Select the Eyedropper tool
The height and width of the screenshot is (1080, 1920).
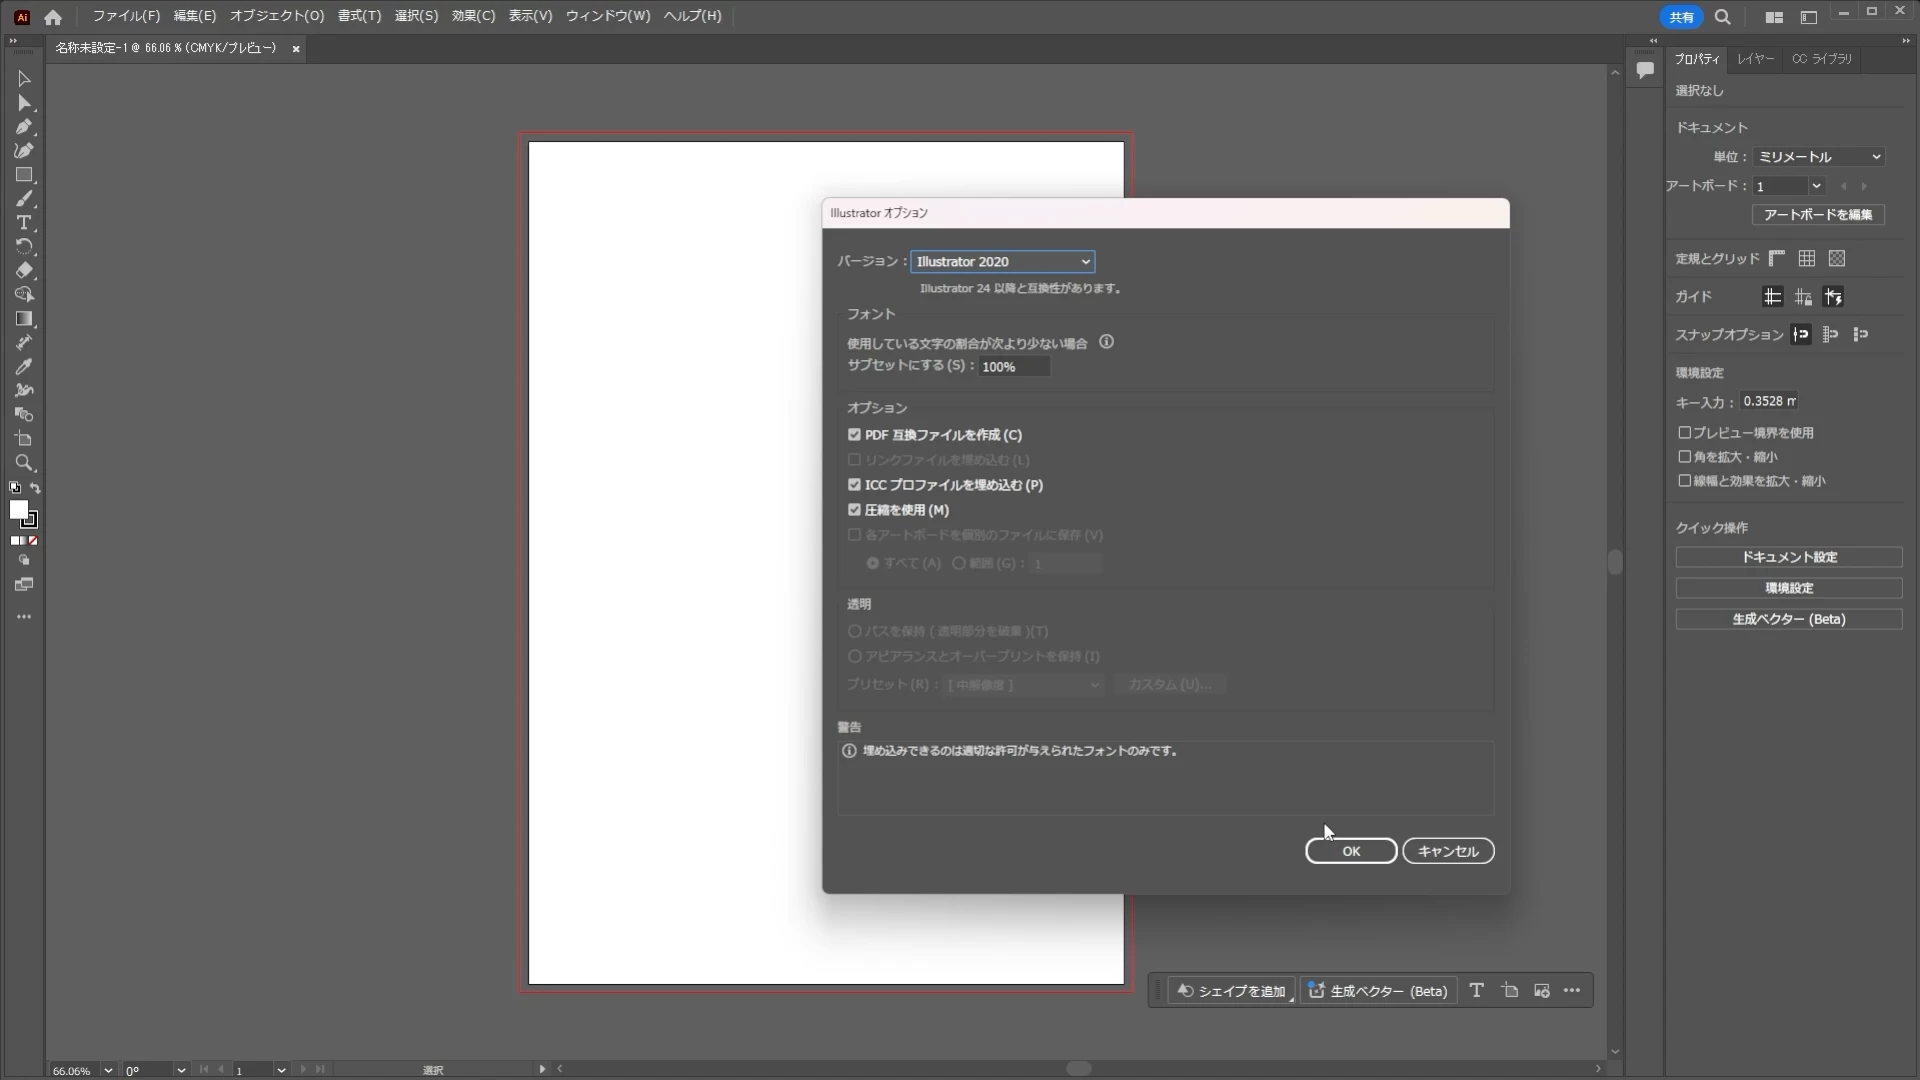pyautogui.click(x=24, y=367)
